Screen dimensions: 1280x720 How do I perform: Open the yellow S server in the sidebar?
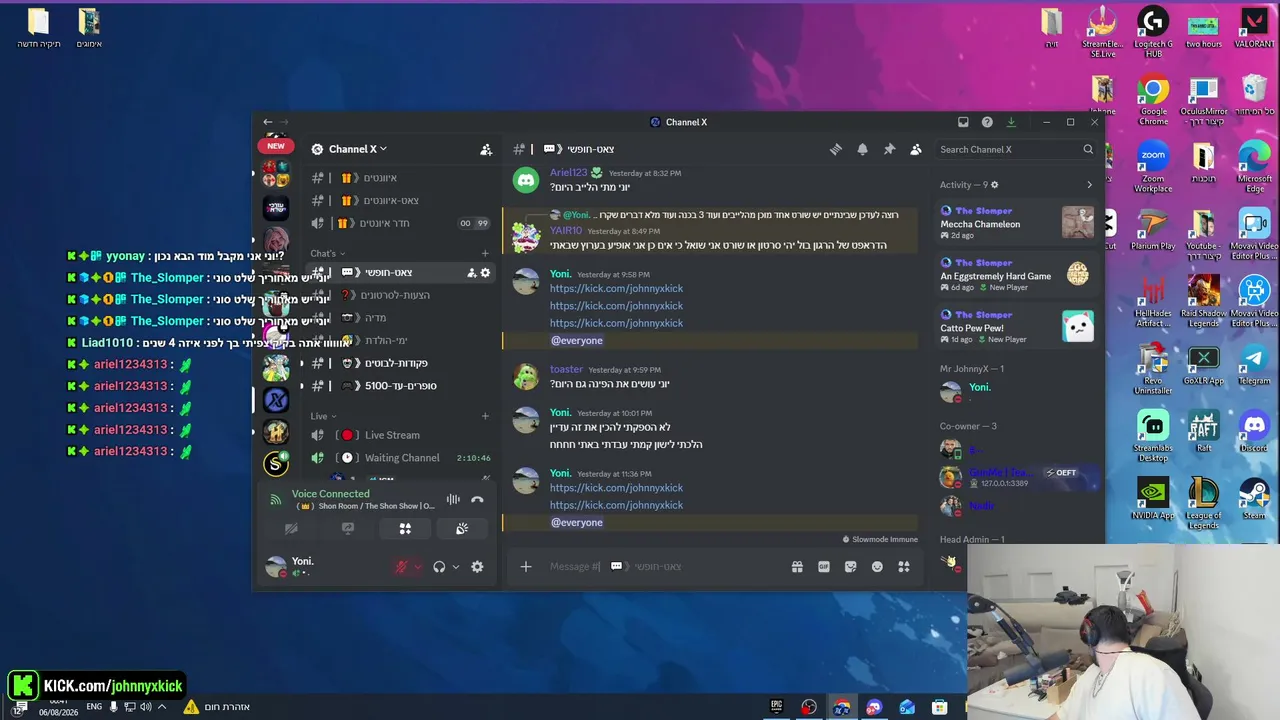(x=276, y=464)
